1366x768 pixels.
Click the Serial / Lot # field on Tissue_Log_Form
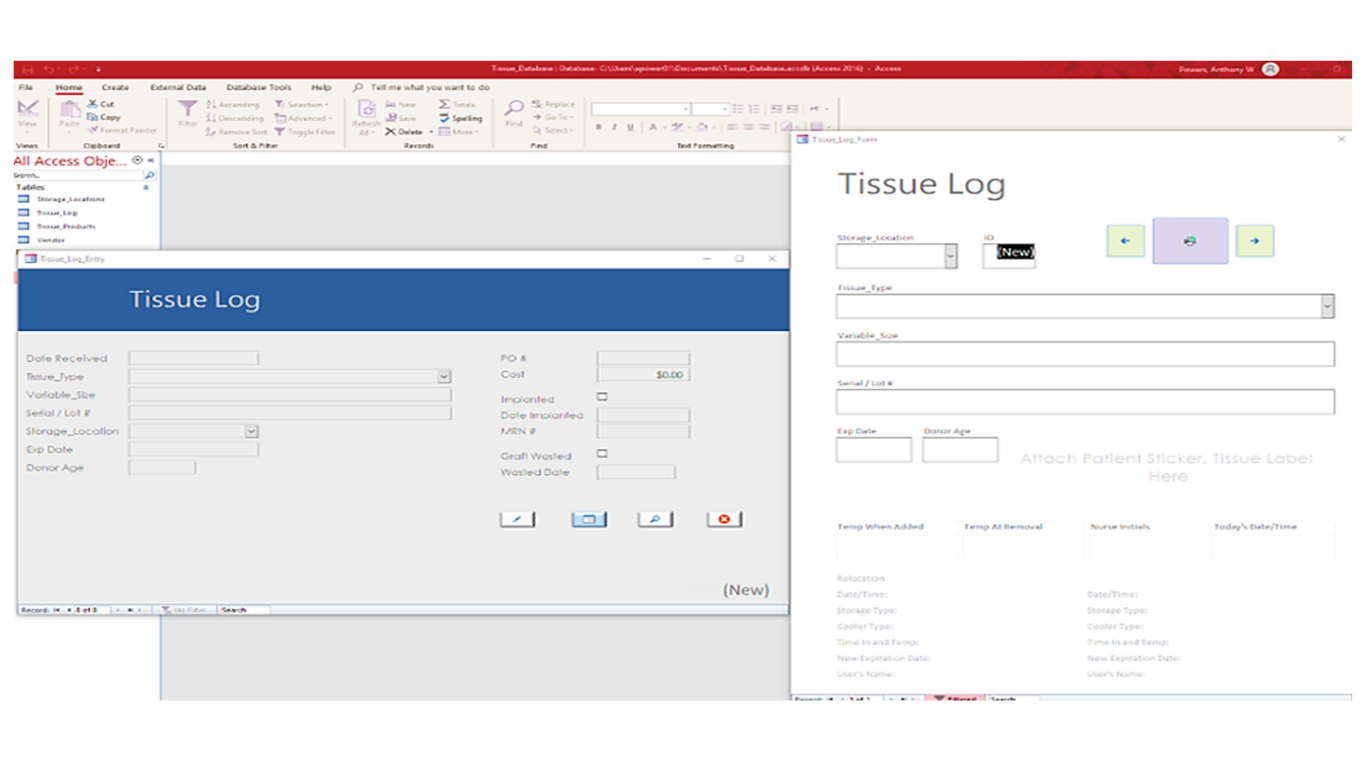tap(1085, 402)
